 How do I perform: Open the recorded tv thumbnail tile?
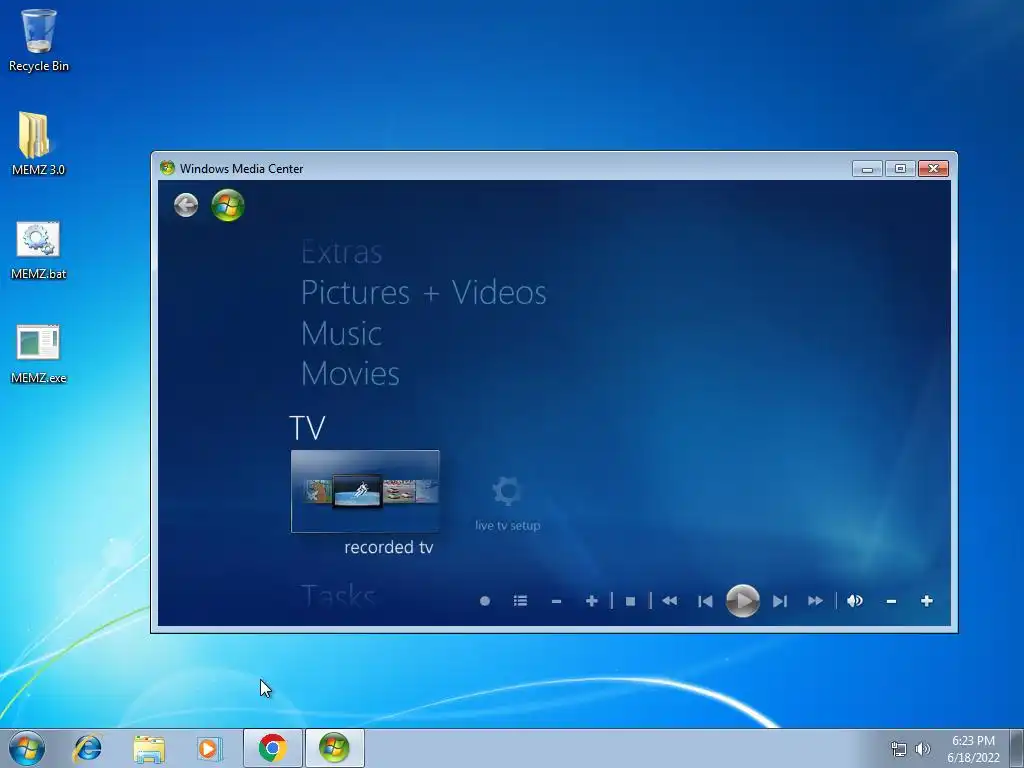(x=365, y=491)
